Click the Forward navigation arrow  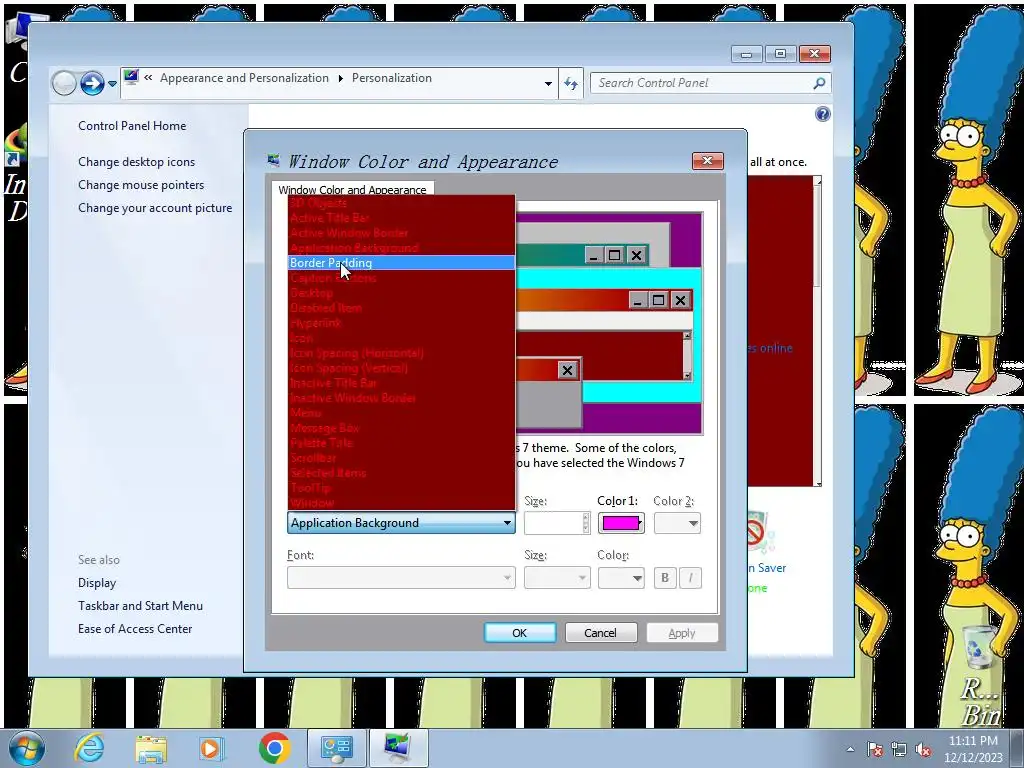(92, 83)
